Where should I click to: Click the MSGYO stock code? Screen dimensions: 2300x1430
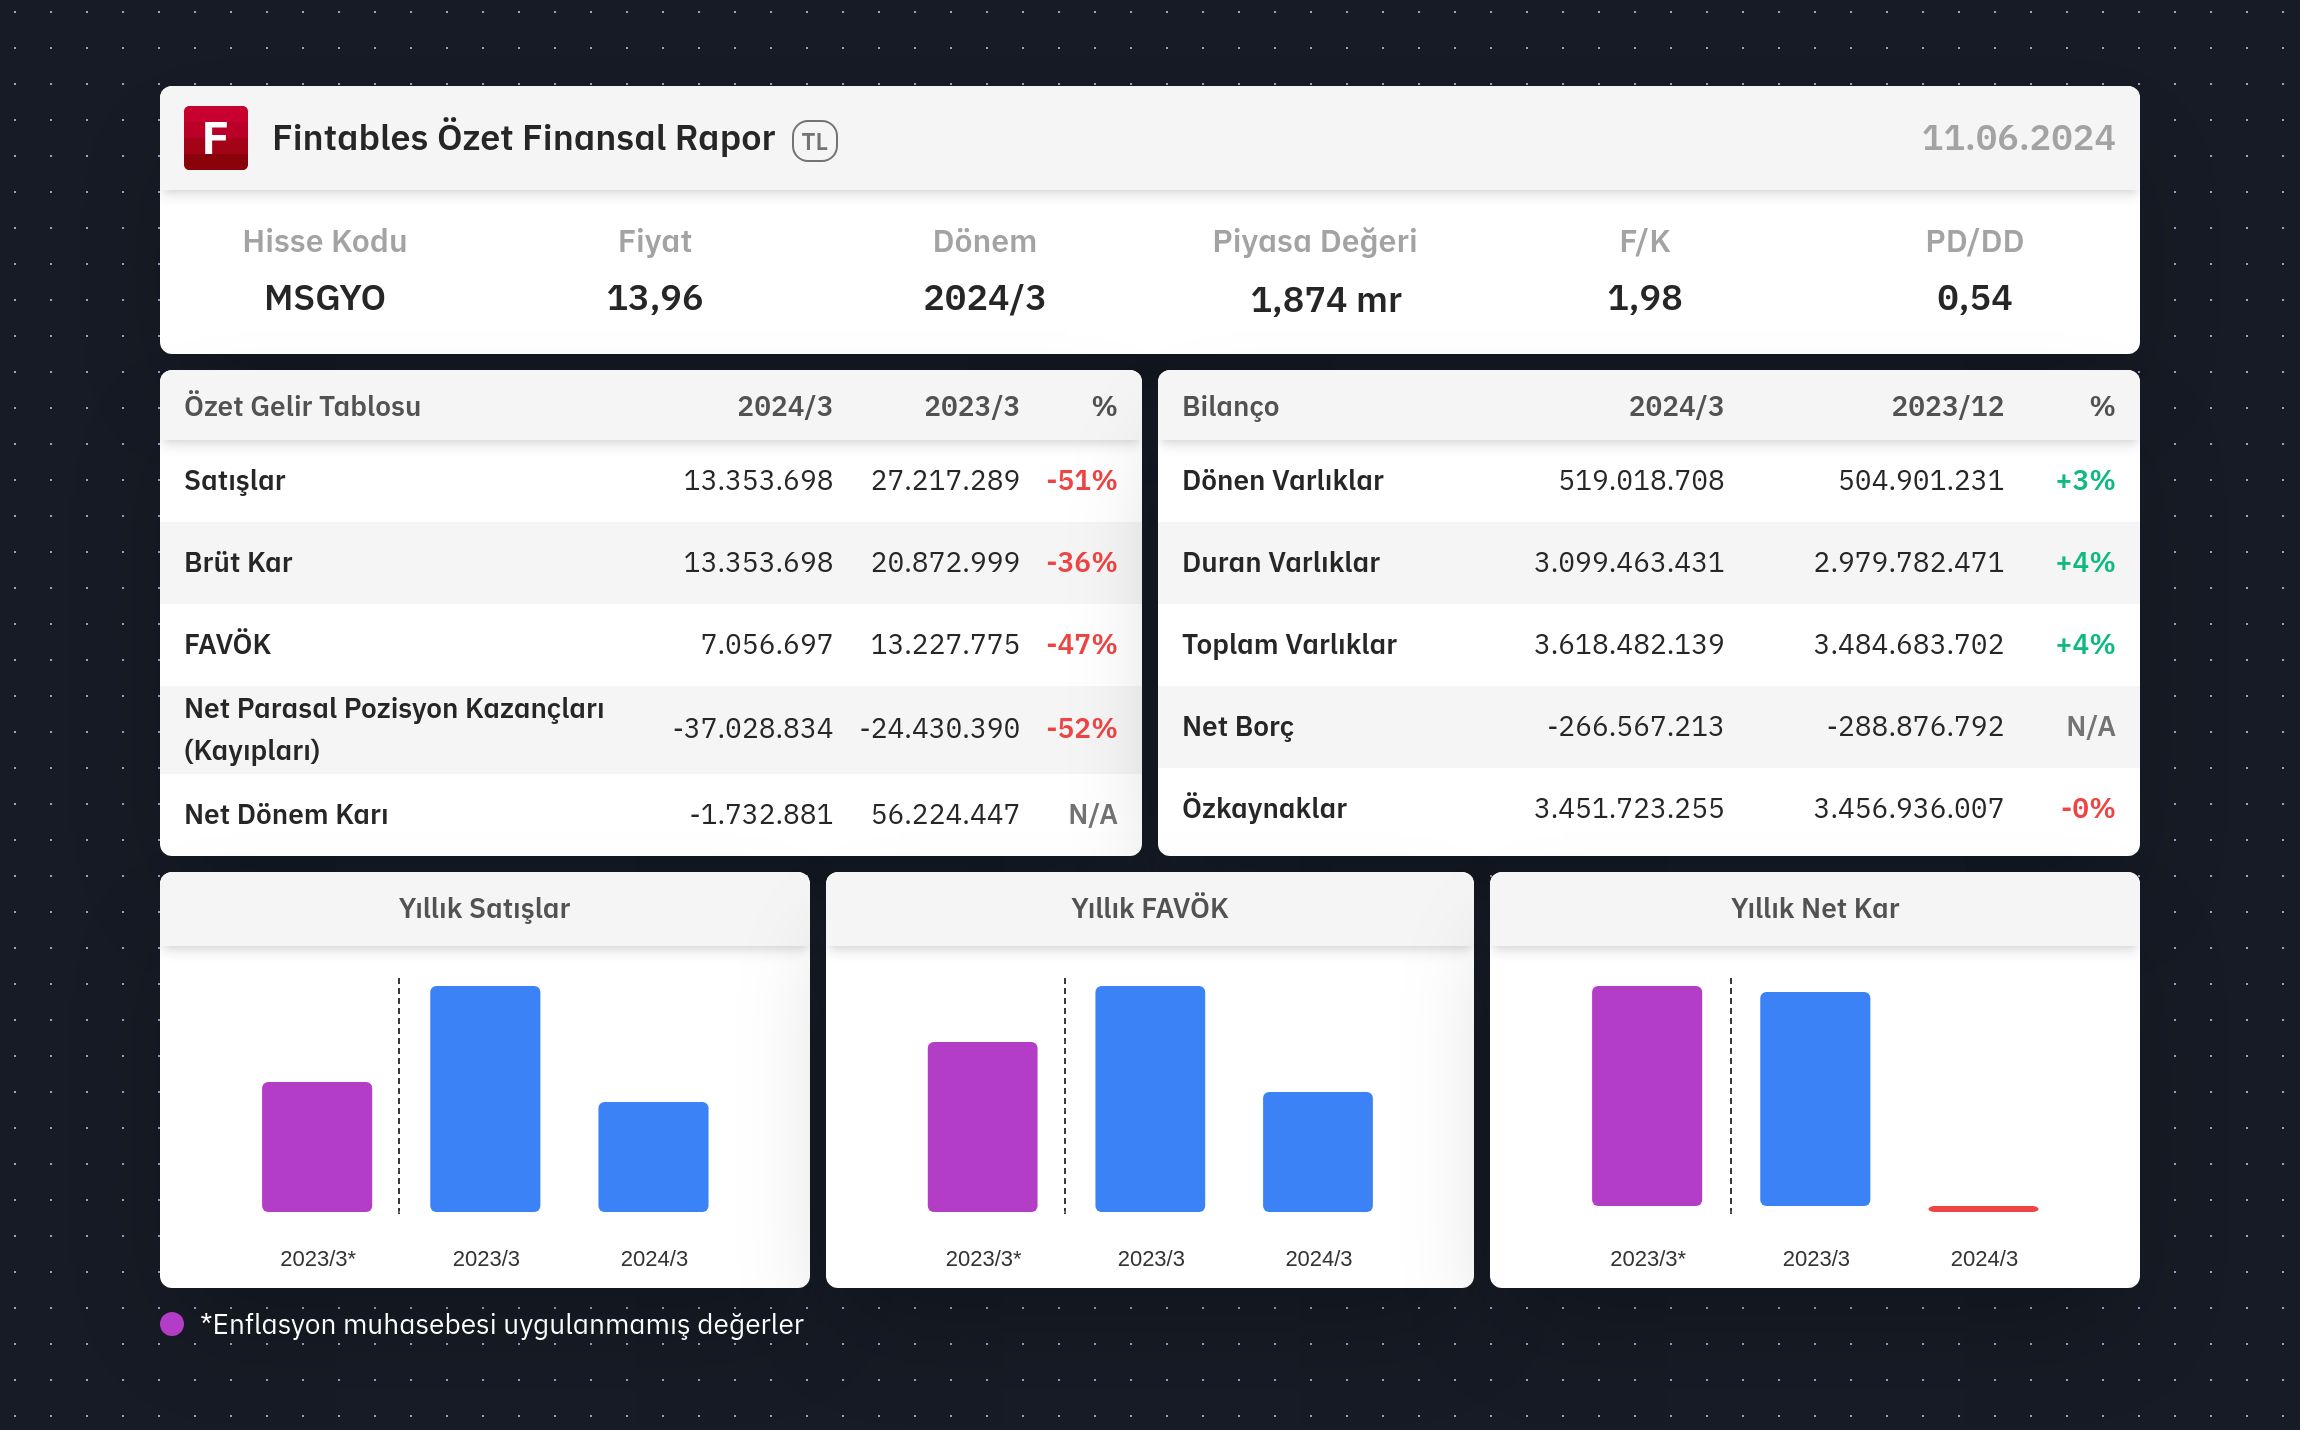[x=325, y=298]
